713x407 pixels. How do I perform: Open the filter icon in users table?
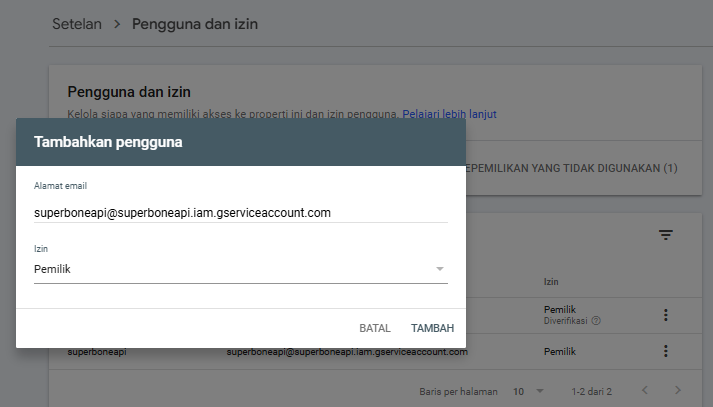(666, 235)
